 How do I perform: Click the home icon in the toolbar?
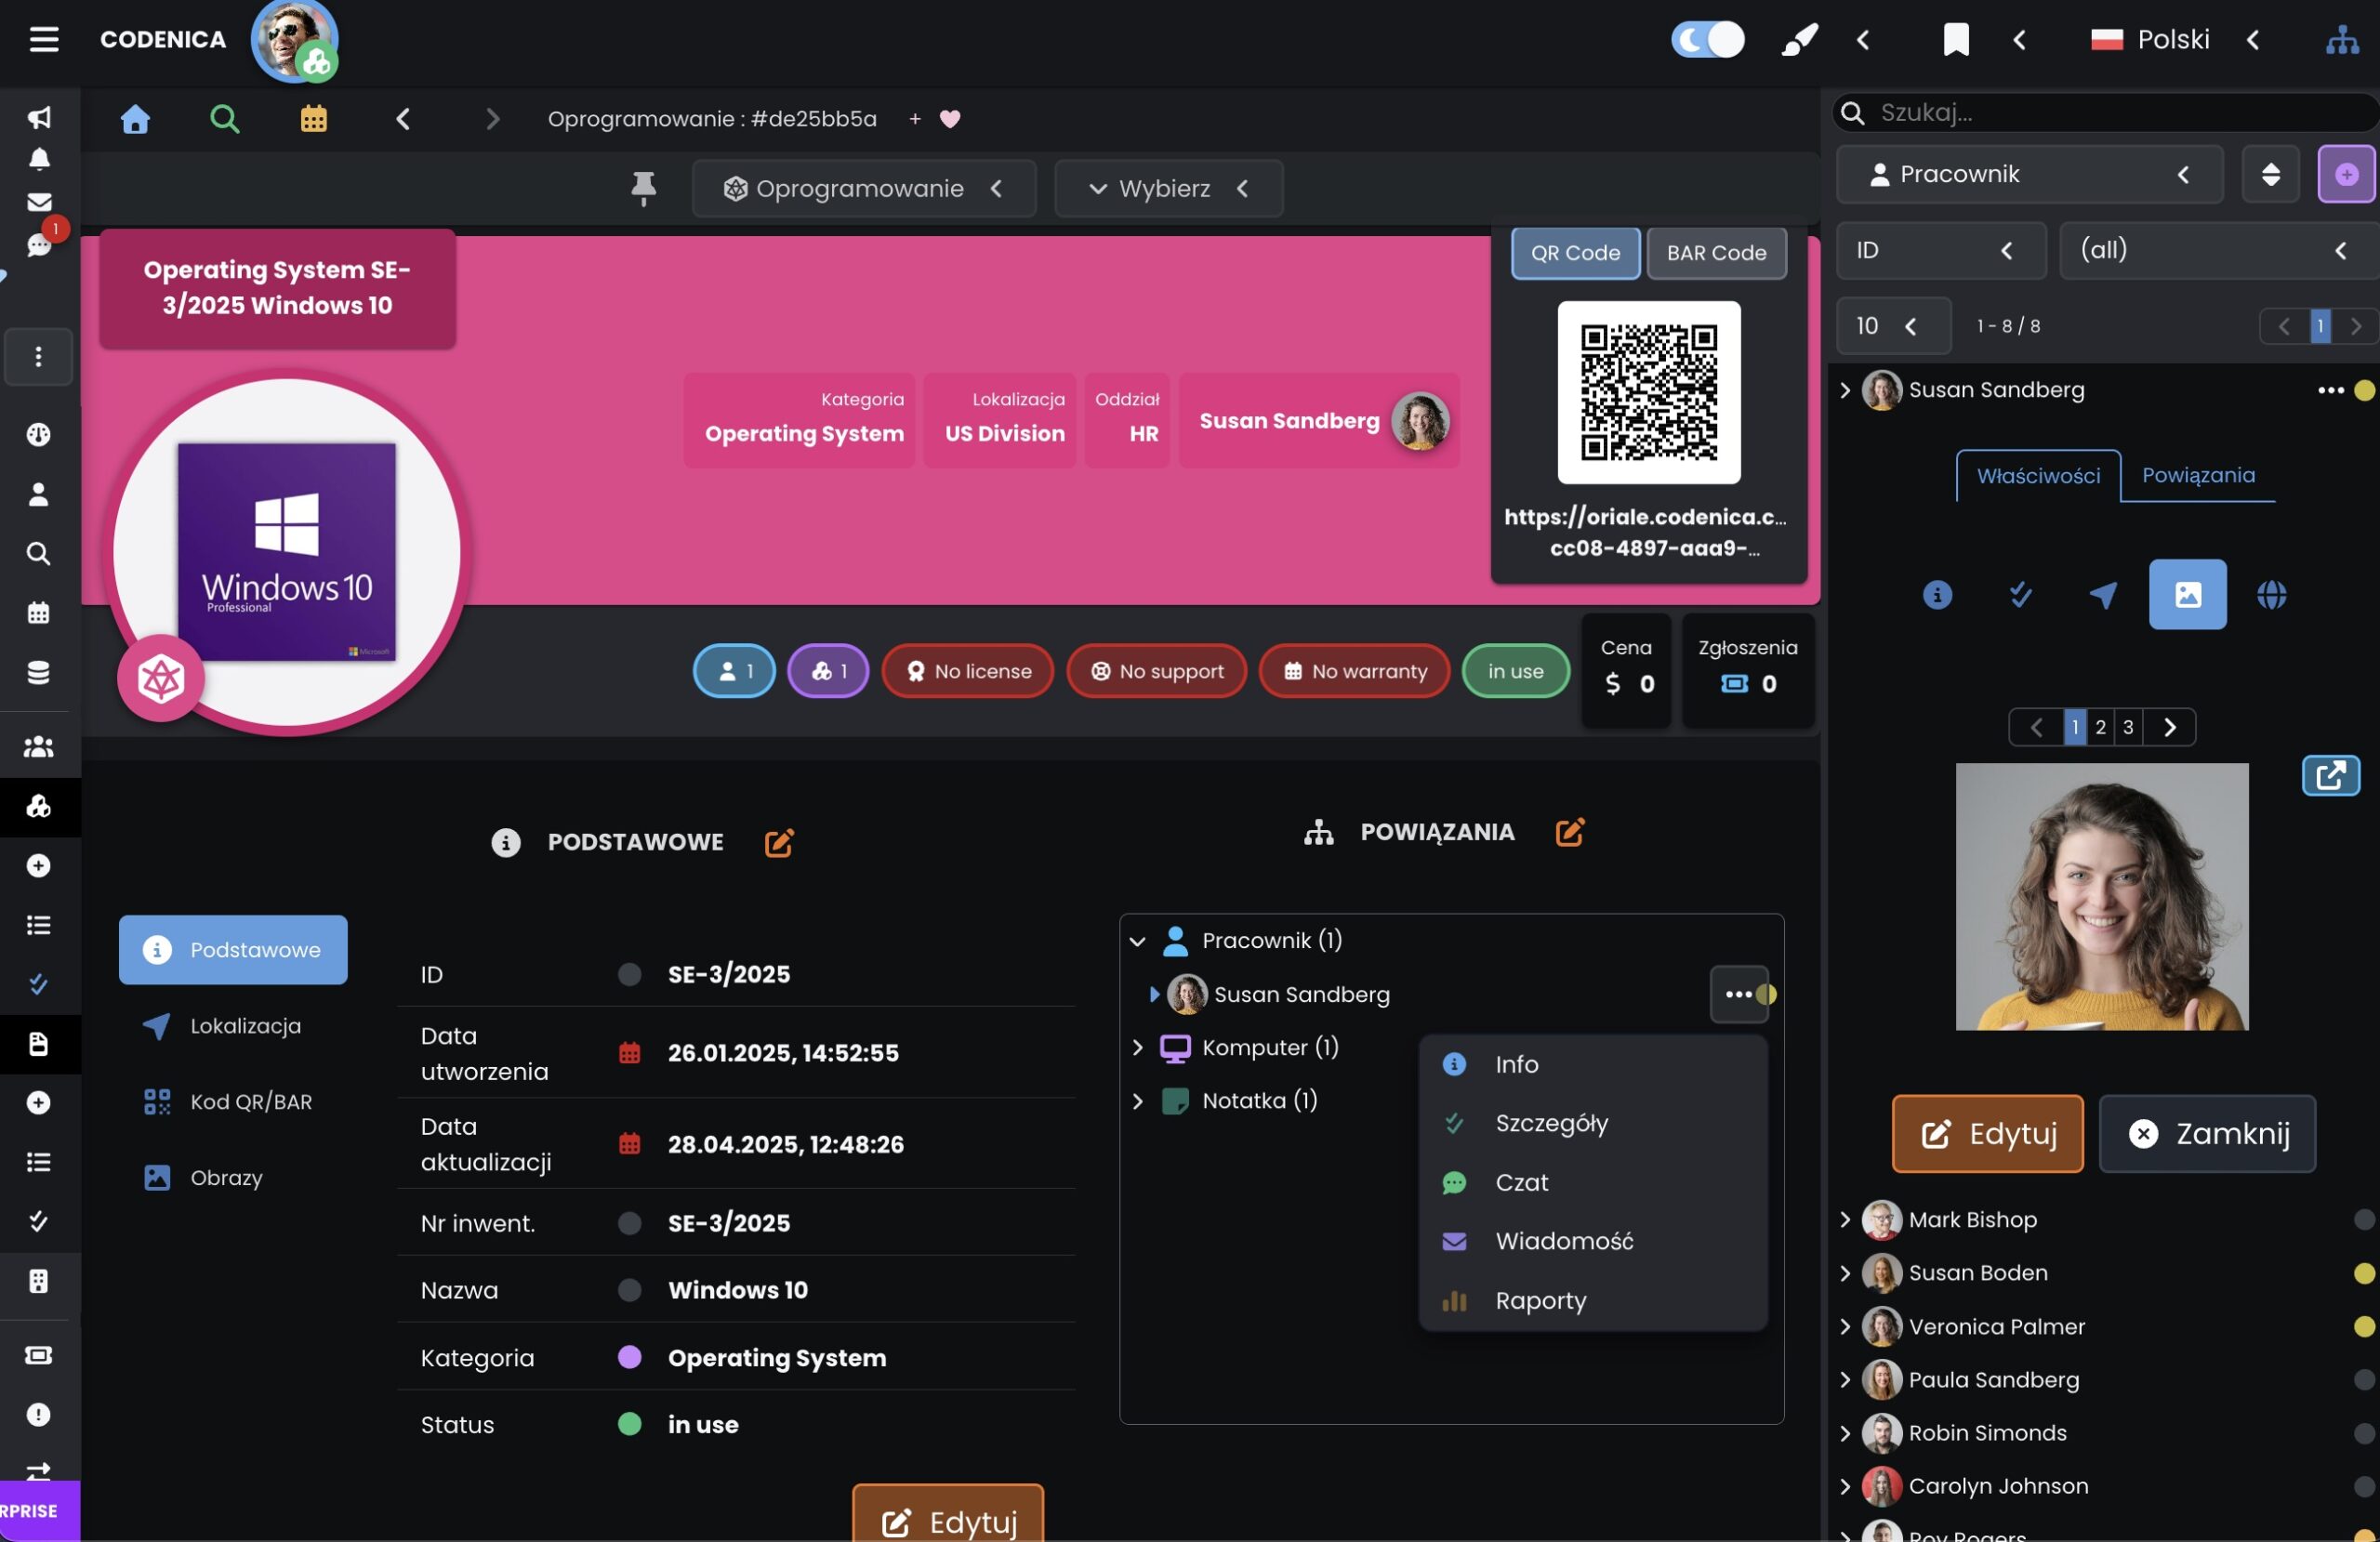(135, 119)
